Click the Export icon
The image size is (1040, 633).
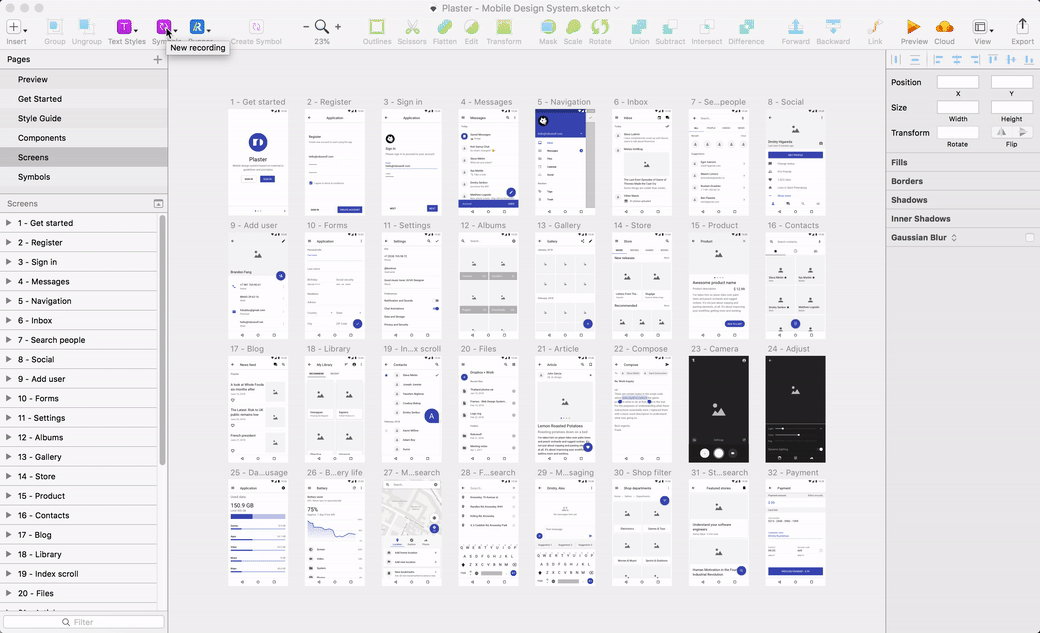[x=1022, y=26]
